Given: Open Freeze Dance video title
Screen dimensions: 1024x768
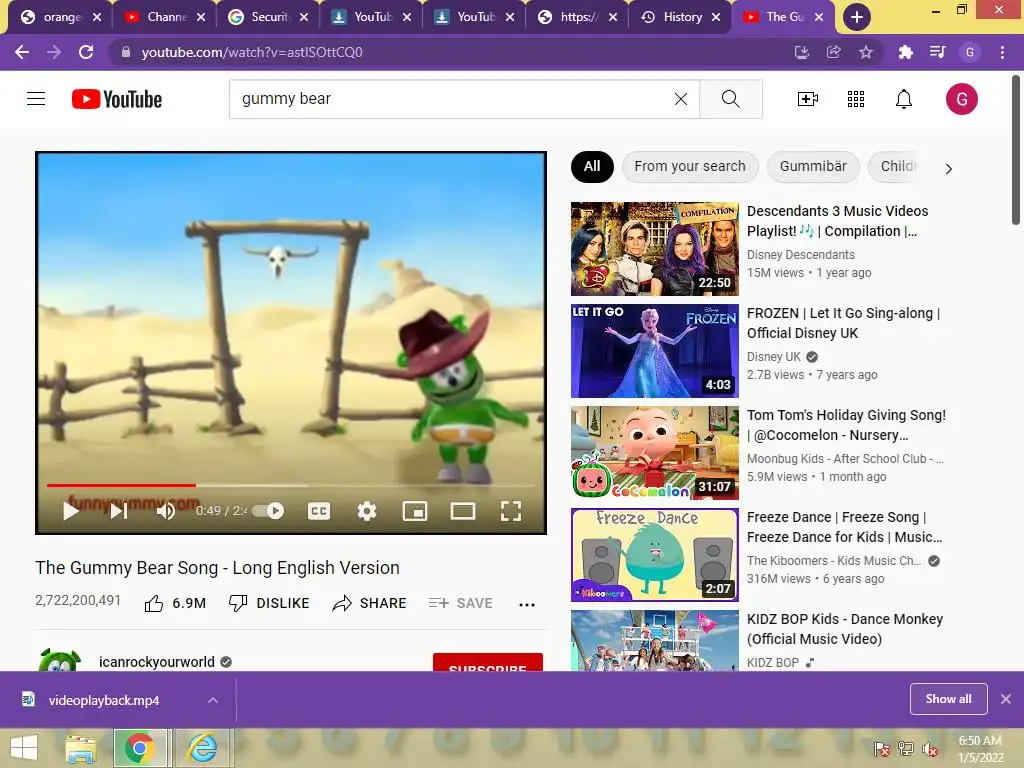Looking at the screenshot, I should 844,526.
